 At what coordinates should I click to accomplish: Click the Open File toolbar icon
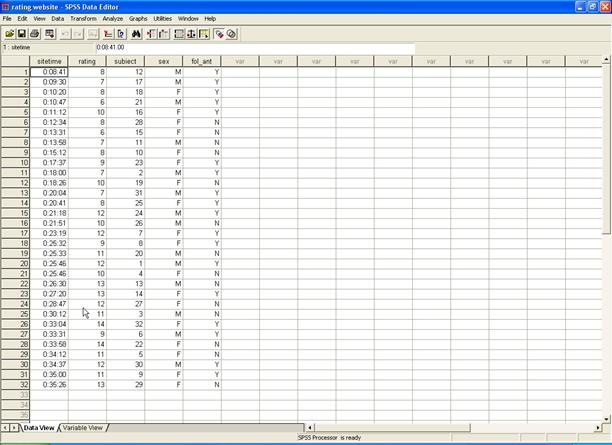[x=8, y=33]
